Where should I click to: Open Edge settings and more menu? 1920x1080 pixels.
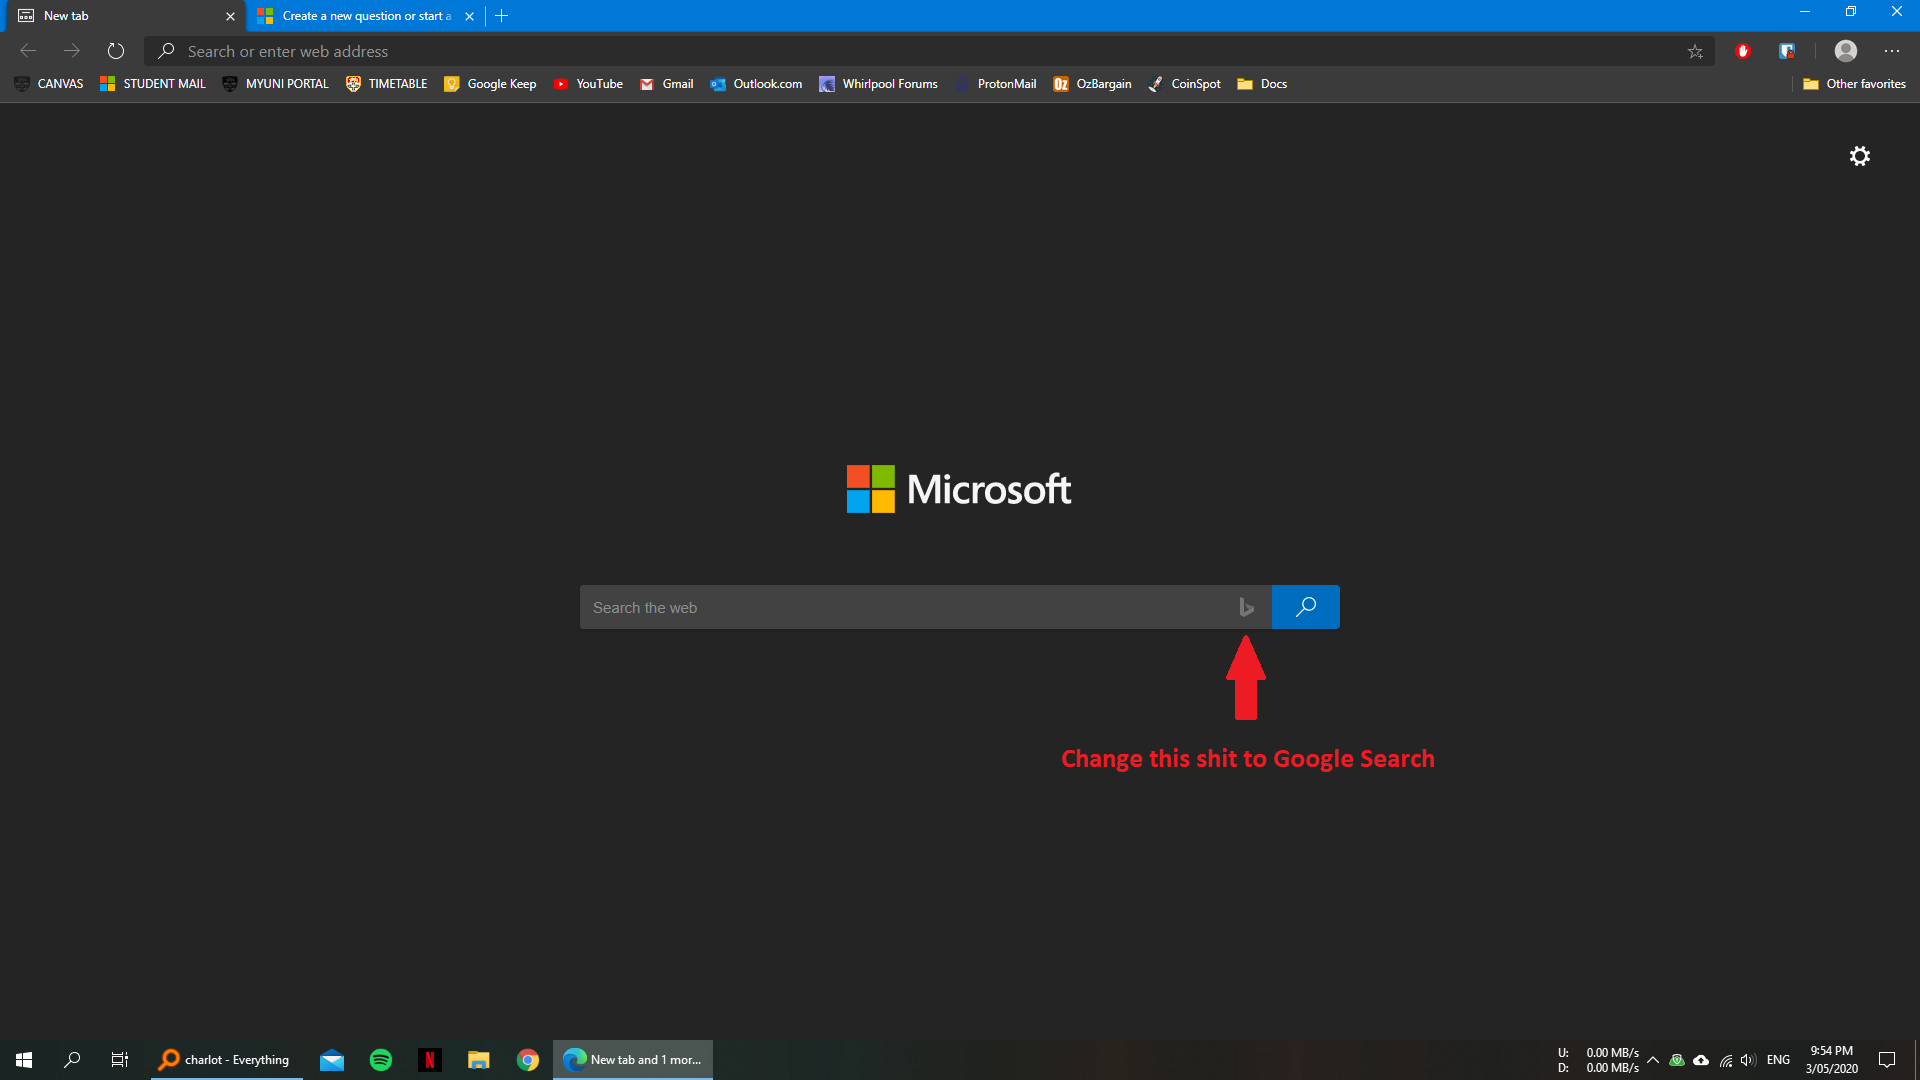click(x=1892, y=51)
